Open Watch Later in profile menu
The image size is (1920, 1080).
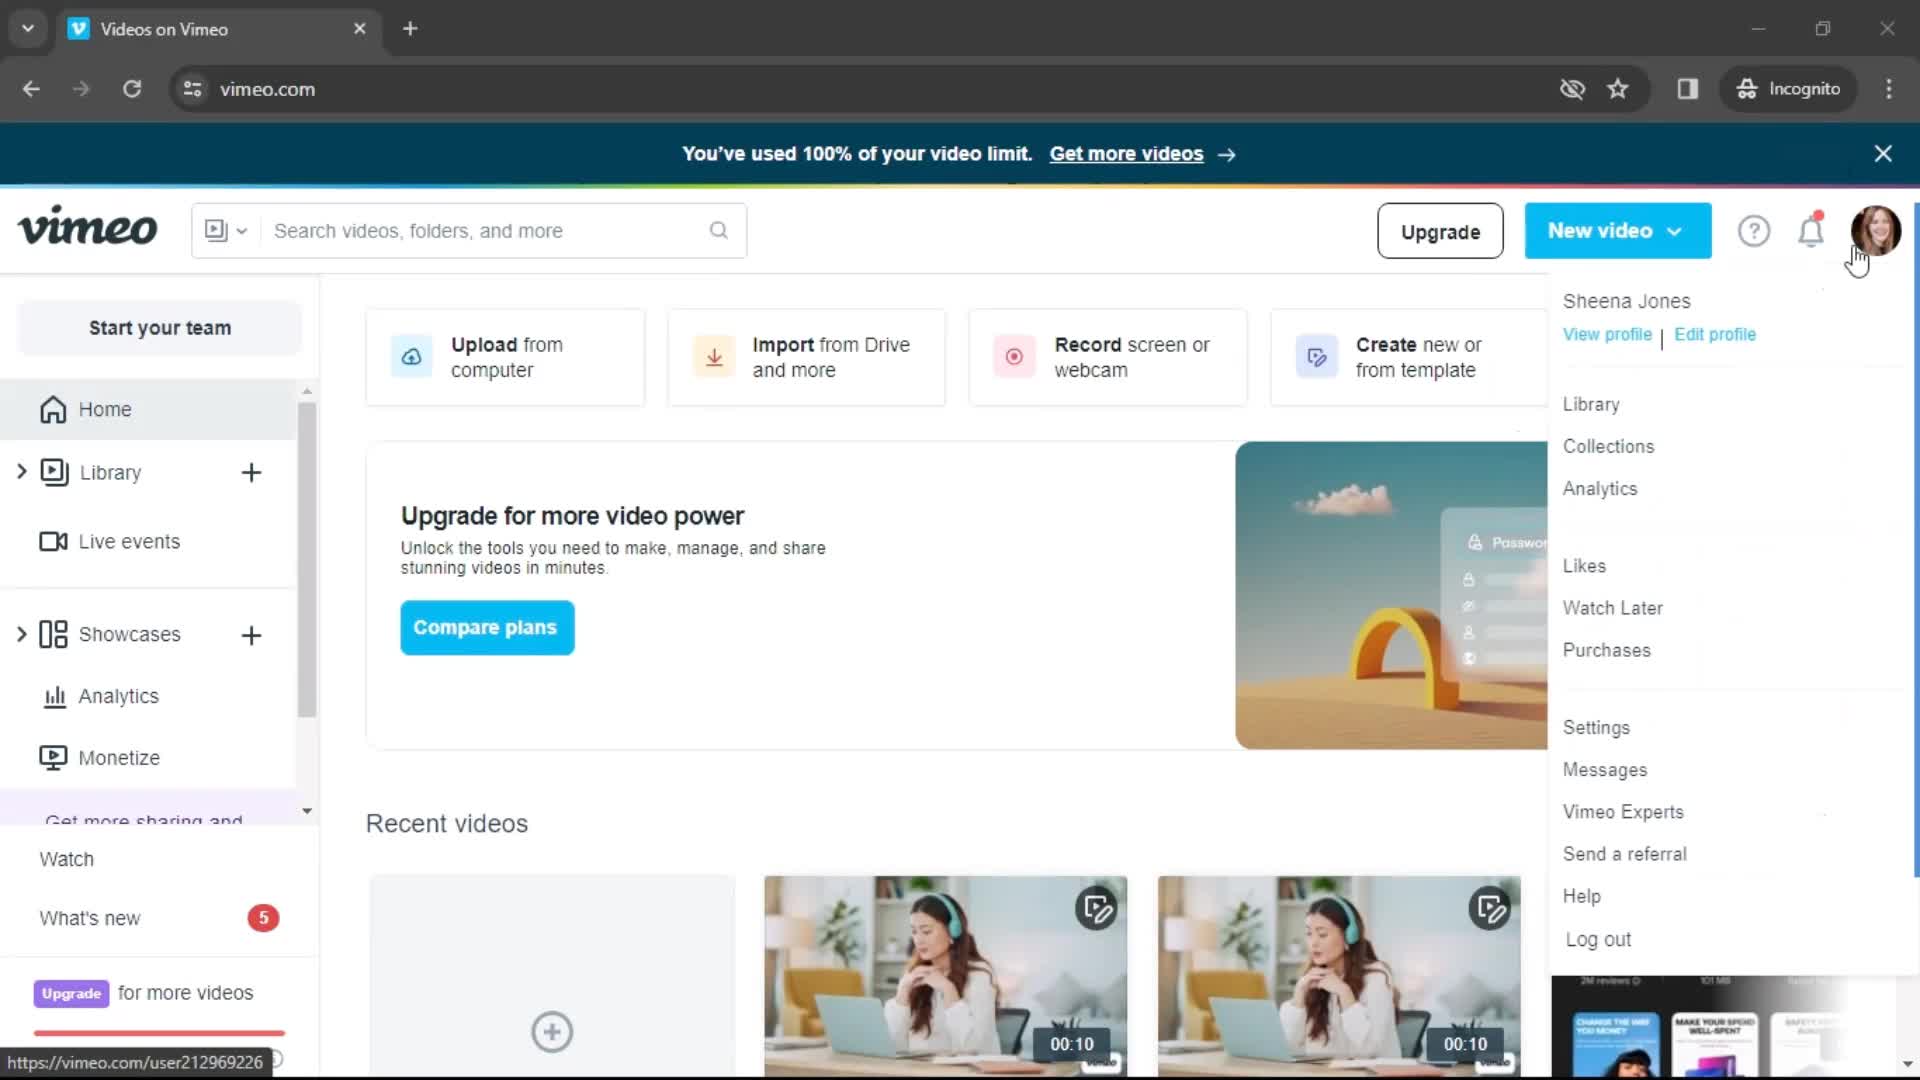click(1612, 608)
